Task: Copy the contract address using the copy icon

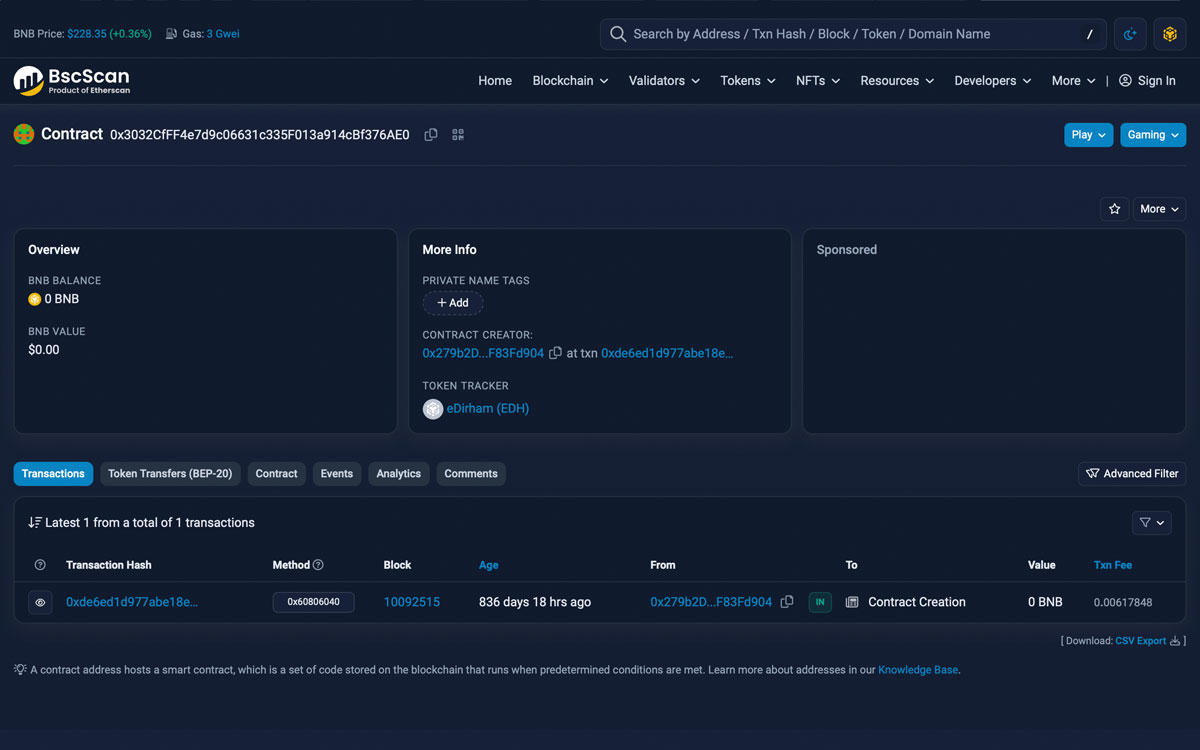Action: (430, 134)
